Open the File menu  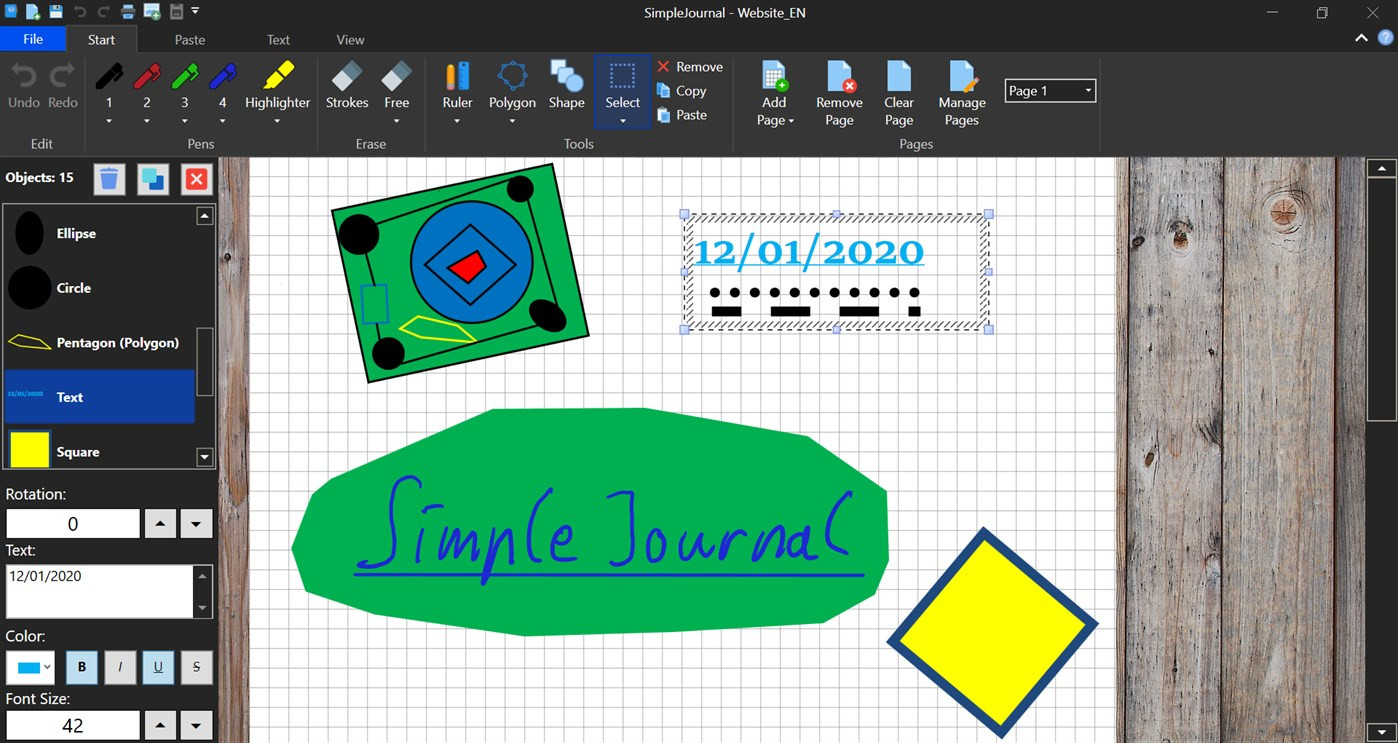point(33,39)
